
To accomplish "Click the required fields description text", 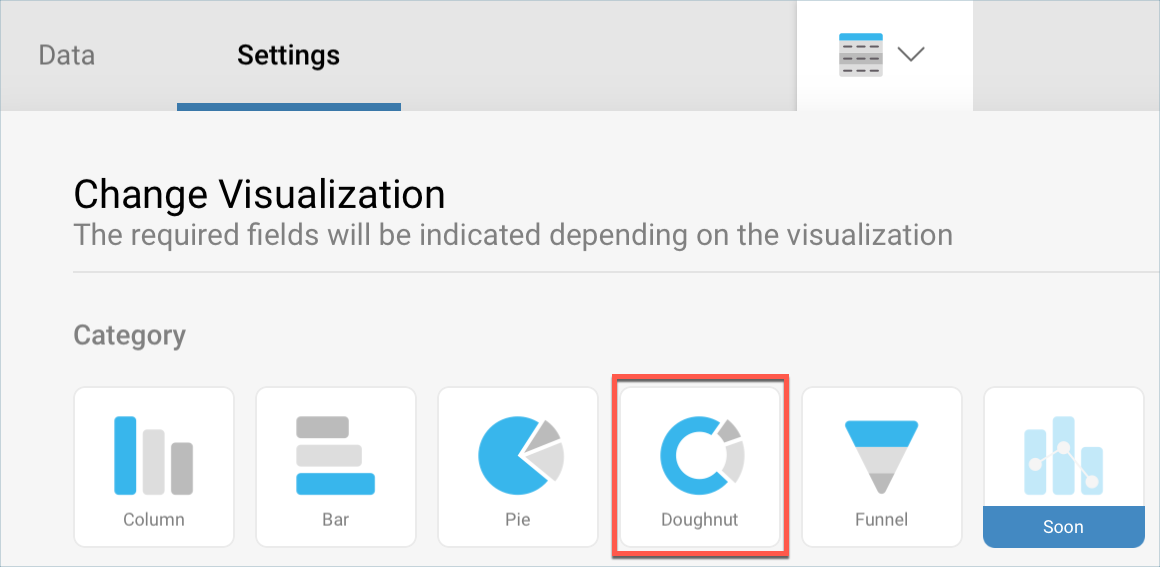I will (x=513, y=236).
